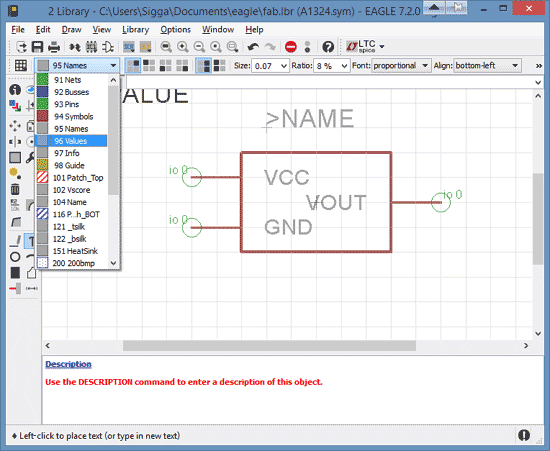The height and width of the screenshot is (451, 550).
Task: Select the 96 Values layer
Action: pos(71,141)
